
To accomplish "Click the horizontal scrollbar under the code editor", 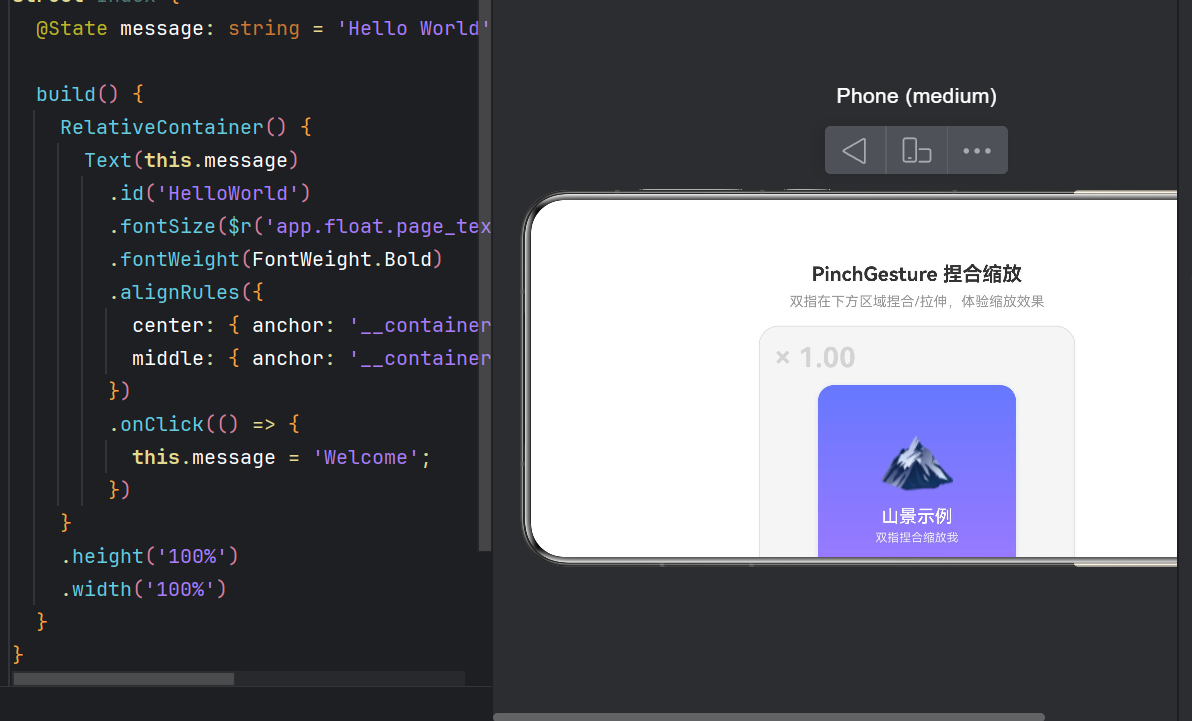I will click(x=124, y=678).
